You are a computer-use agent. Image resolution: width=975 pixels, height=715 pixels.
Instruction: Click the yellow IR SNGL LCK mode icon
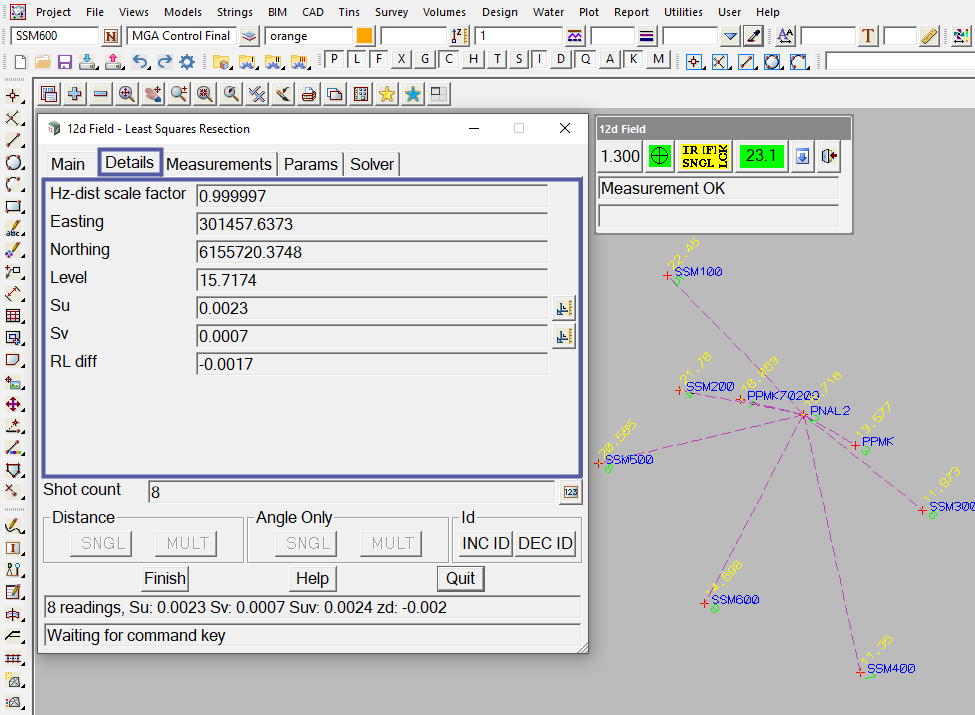tap(705, 156)
